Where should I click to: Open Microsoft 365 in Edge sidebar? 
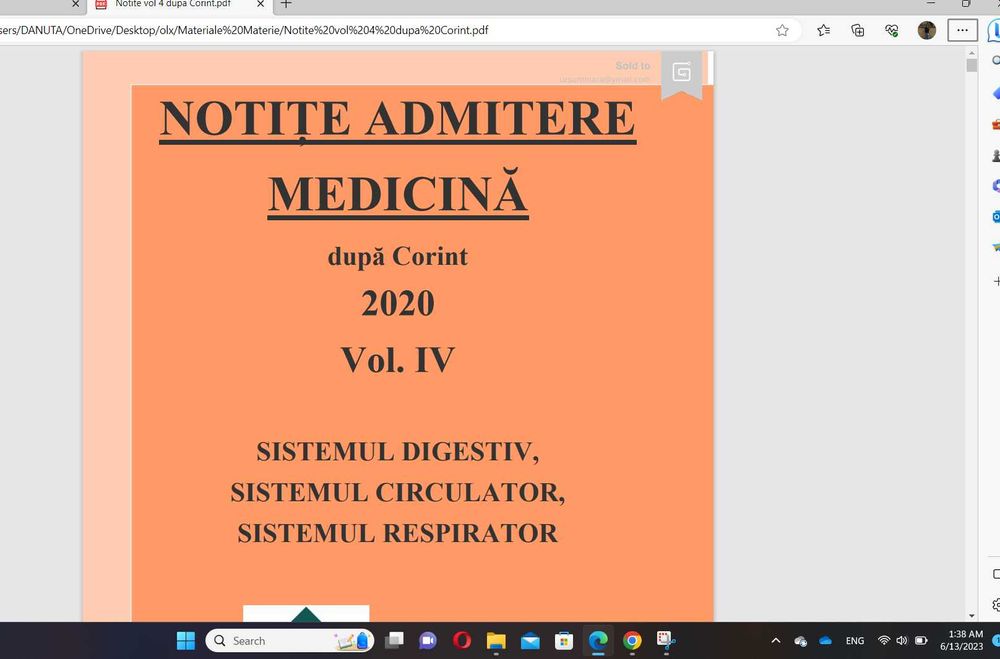point(996,186)
